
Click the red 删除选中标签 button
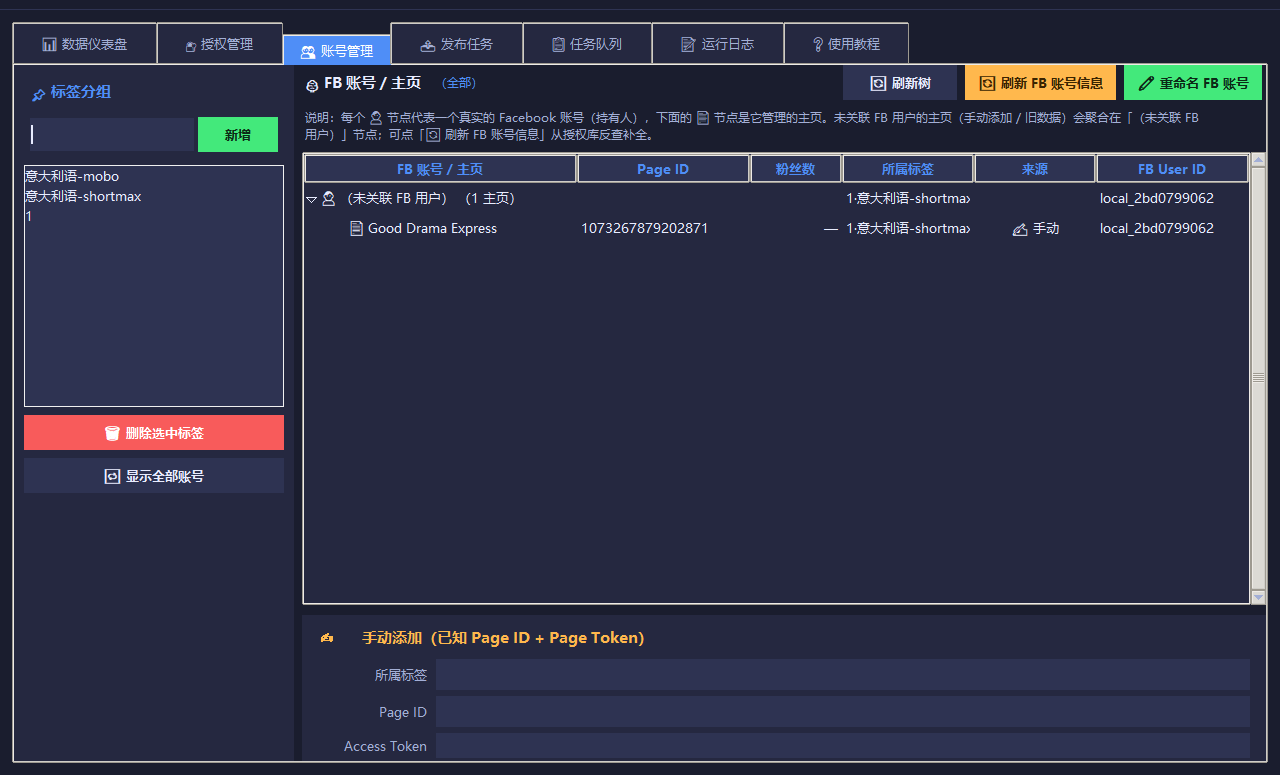(154, 433)
